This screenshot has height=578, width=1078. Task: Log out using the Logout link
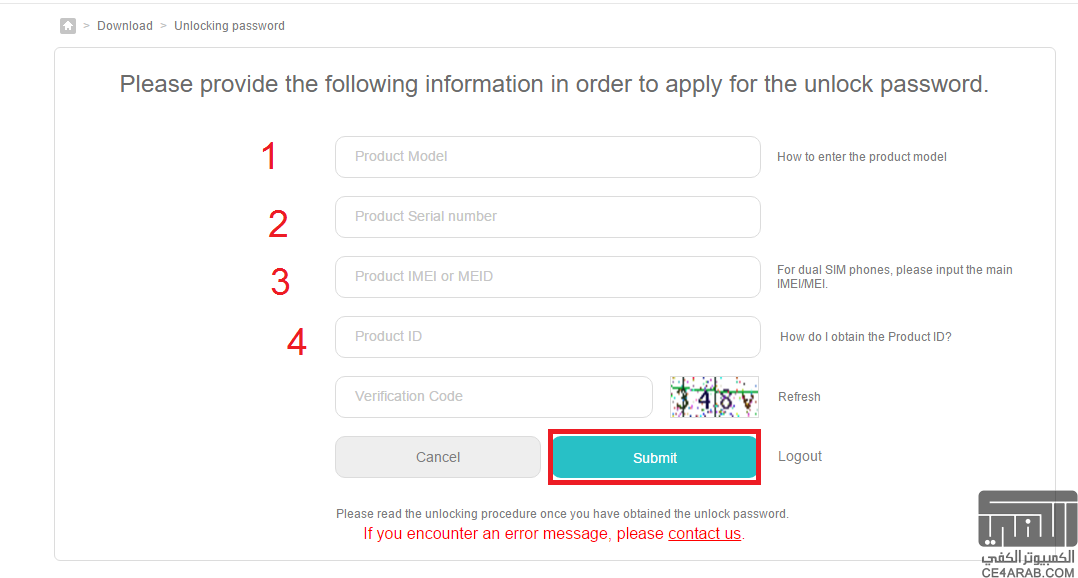[800, 456]
